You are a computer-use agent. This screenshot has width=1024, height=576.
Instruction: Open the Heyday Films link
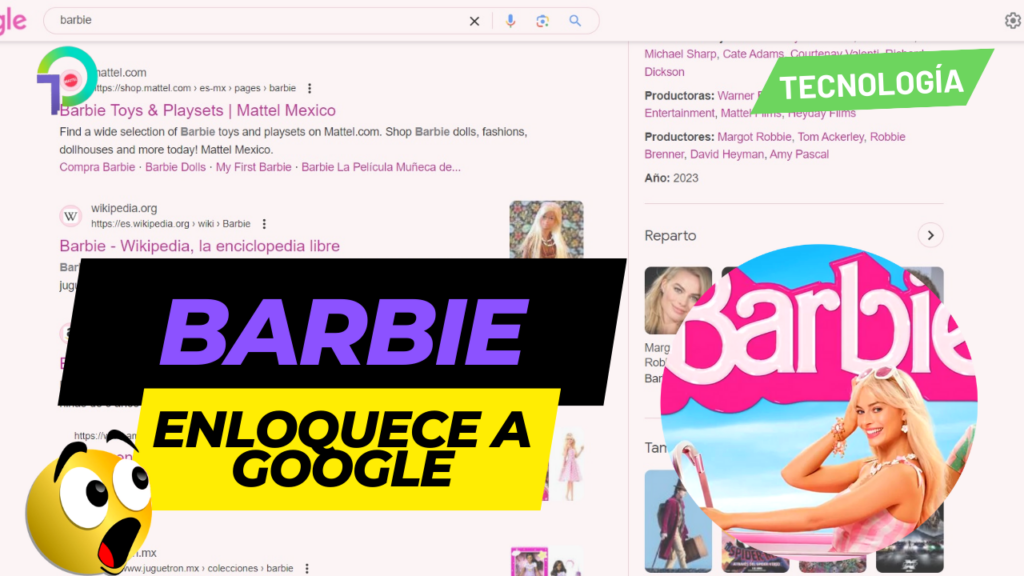click(x=822, y=114)
